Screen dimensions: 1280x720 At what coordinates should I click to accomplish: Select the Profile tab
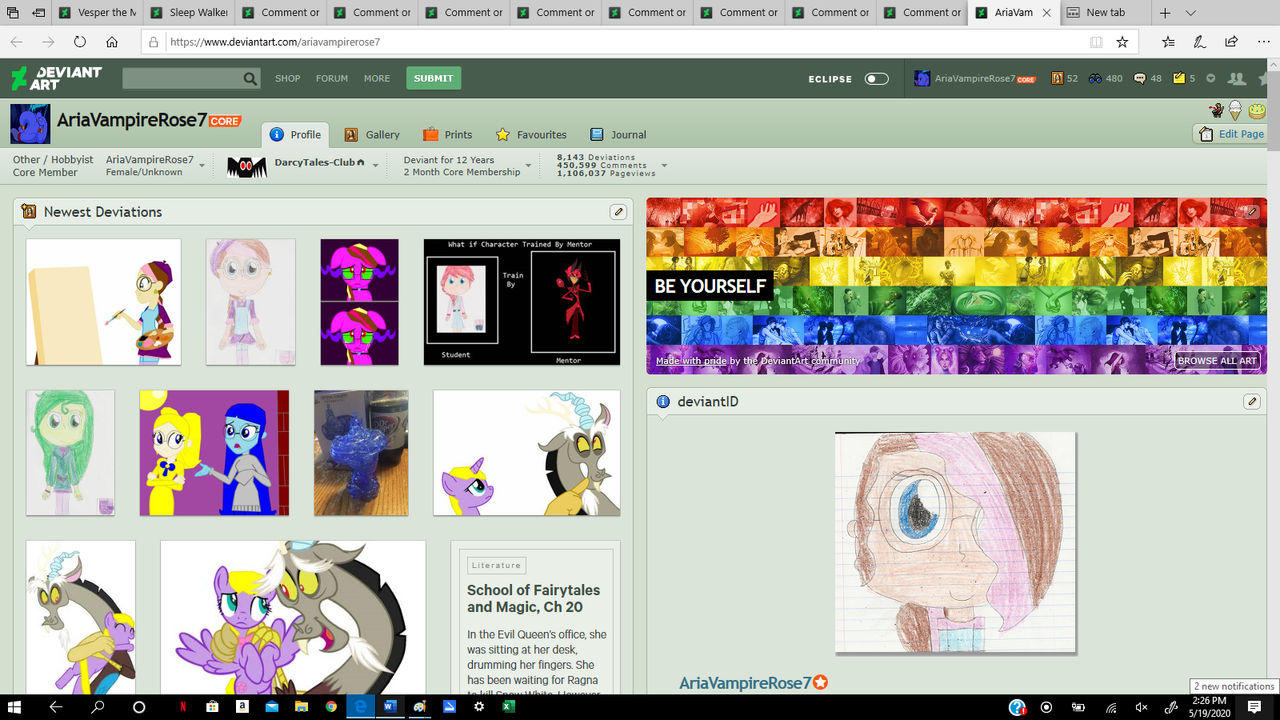point(296,134)
